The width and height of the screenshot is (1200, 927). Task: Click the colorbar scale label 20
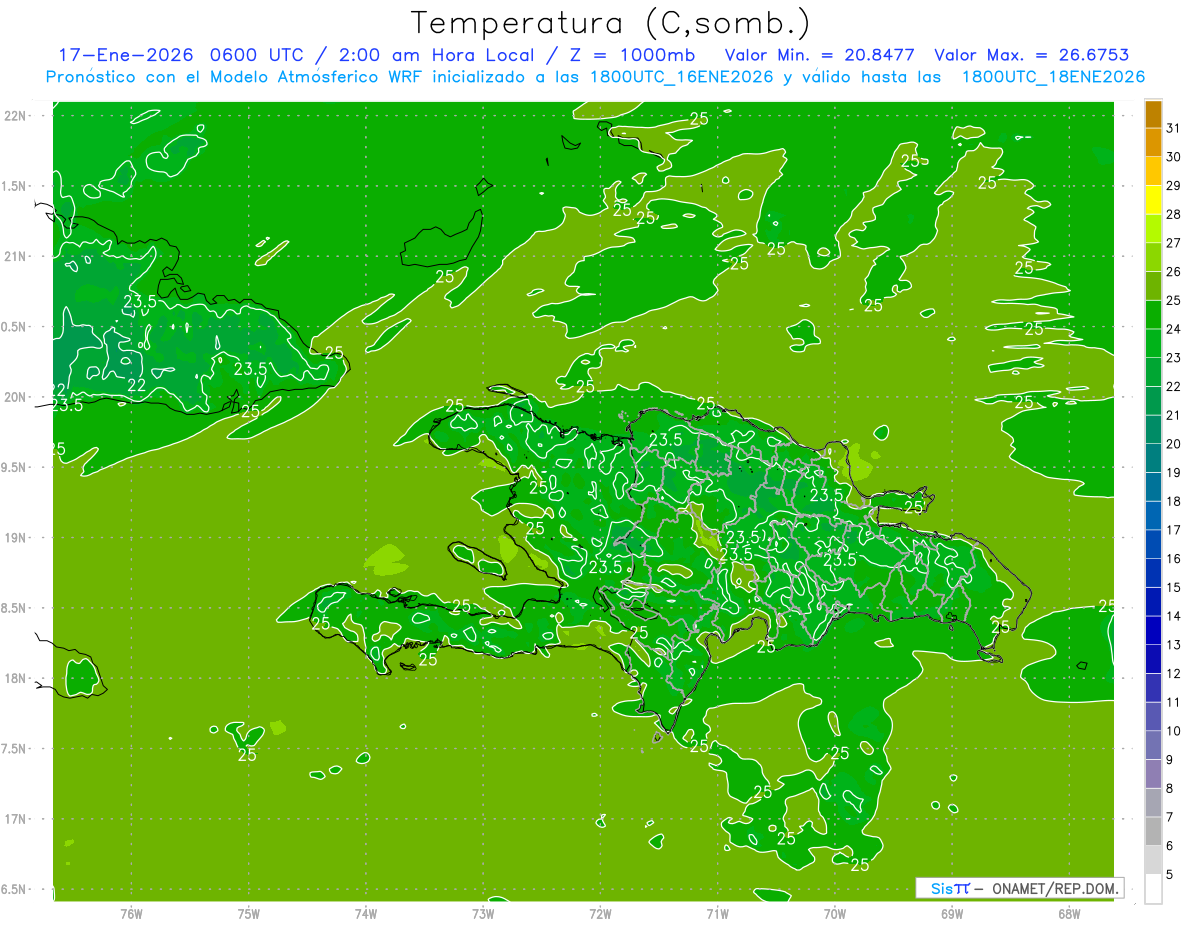point(1174,444)
